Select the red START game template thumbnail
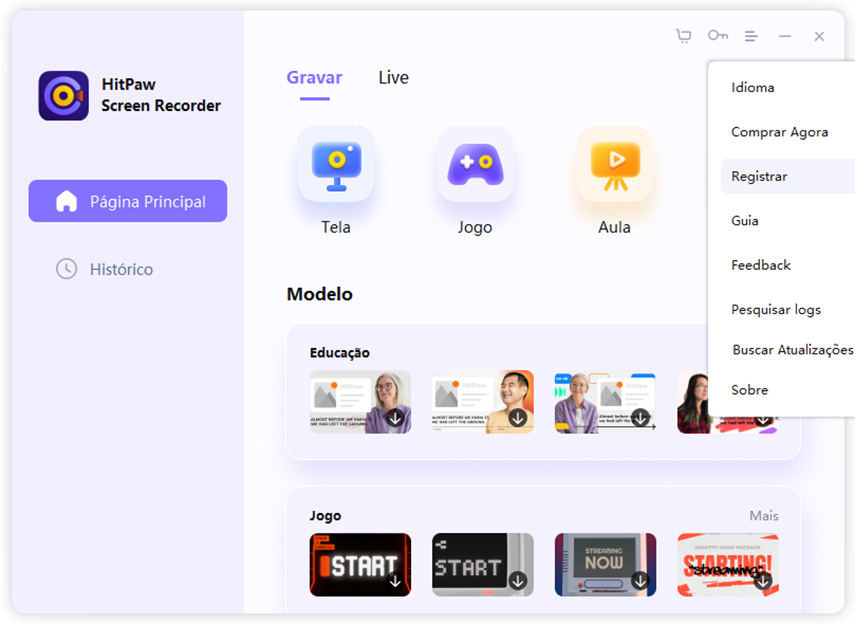The height and width of the screenshot is (624, 855). point(360,565)
